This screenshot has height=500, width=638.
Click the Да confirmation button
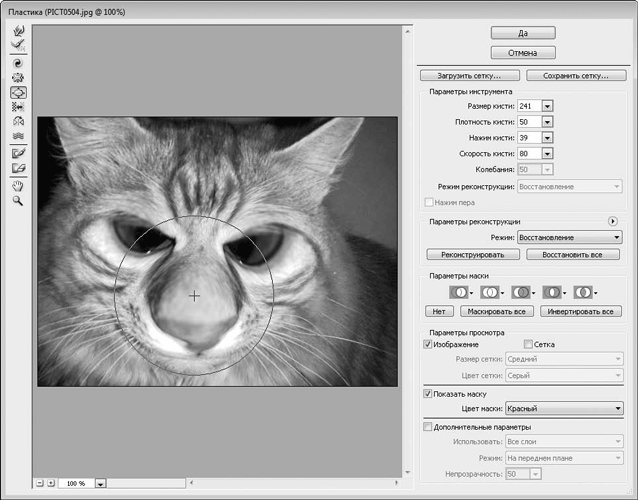(x=523, y=32)
